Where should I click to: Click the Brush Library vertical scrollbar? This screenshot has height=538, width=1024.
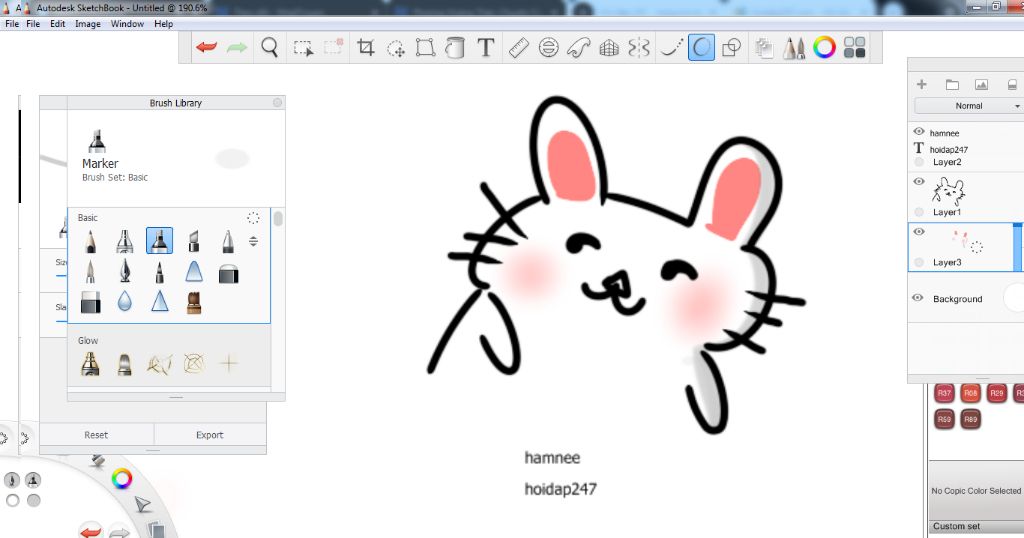(278, 219)
